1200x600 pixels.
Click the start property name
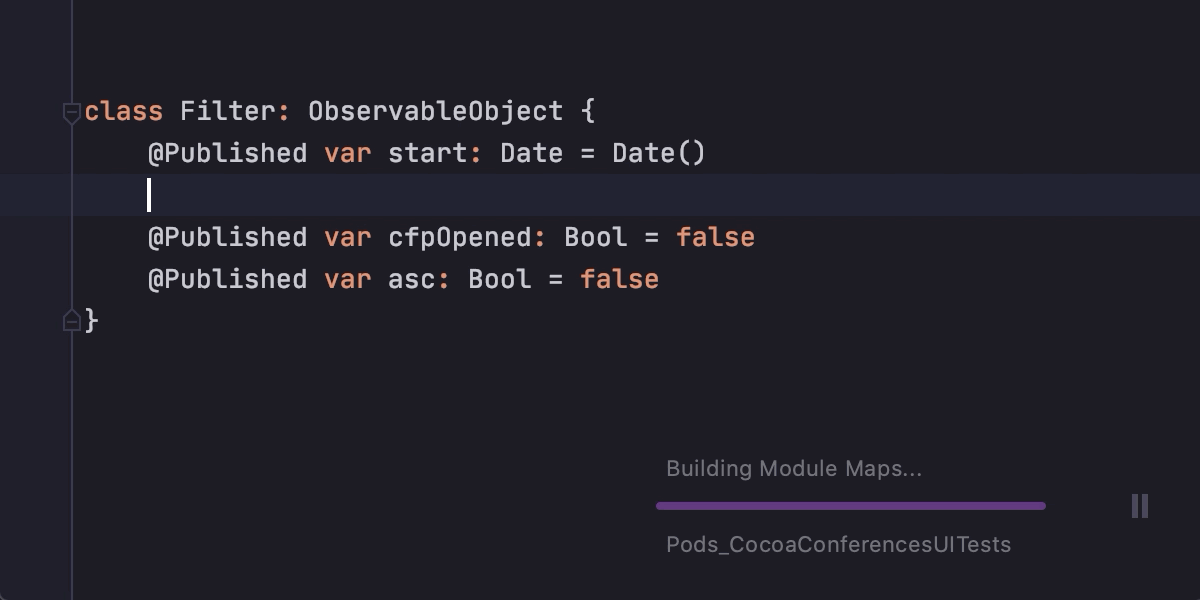click(x=427, y=153)
